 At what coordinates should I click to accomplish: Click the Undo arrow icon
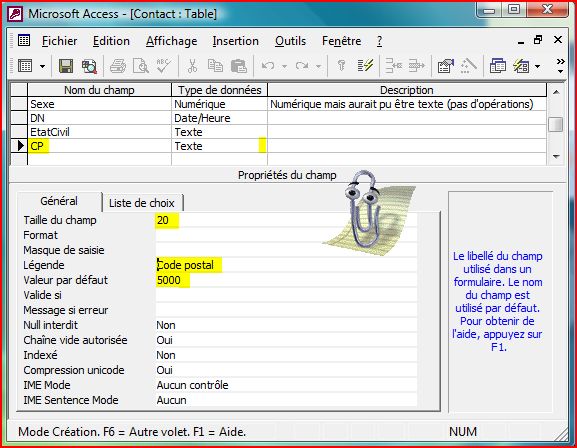(268, 66)
